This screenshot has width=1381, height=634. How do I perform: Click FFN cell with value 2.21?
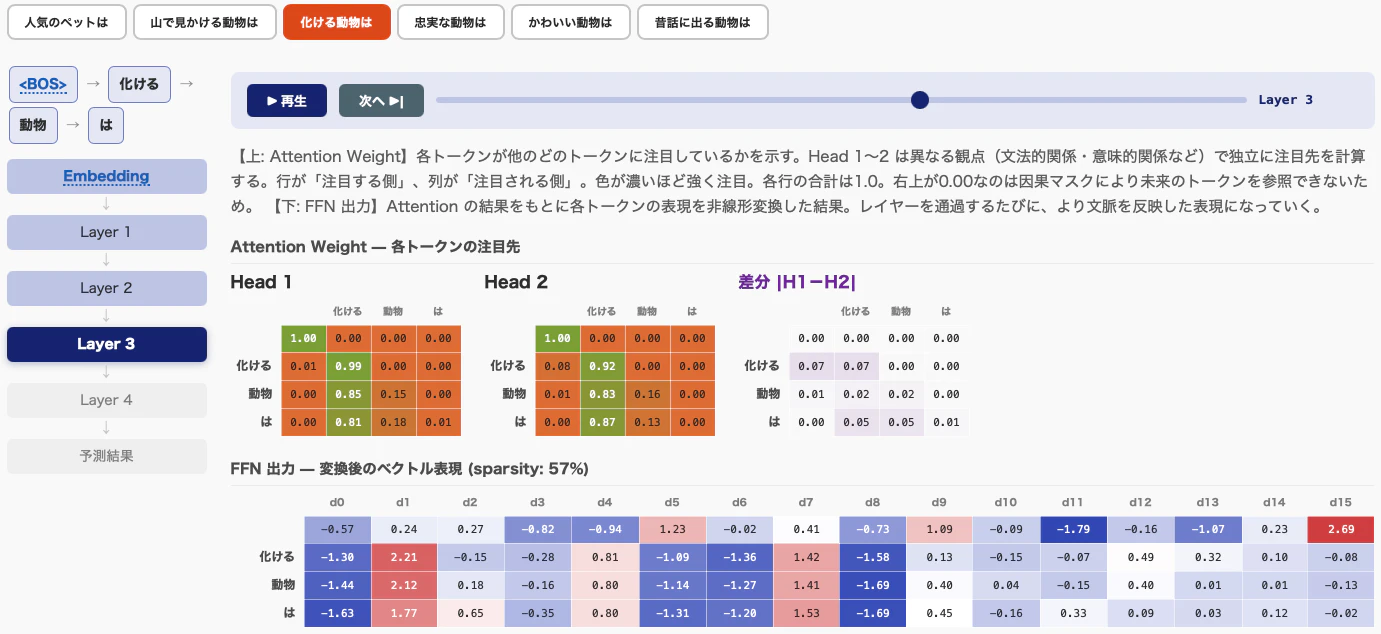tap(402, 557)
